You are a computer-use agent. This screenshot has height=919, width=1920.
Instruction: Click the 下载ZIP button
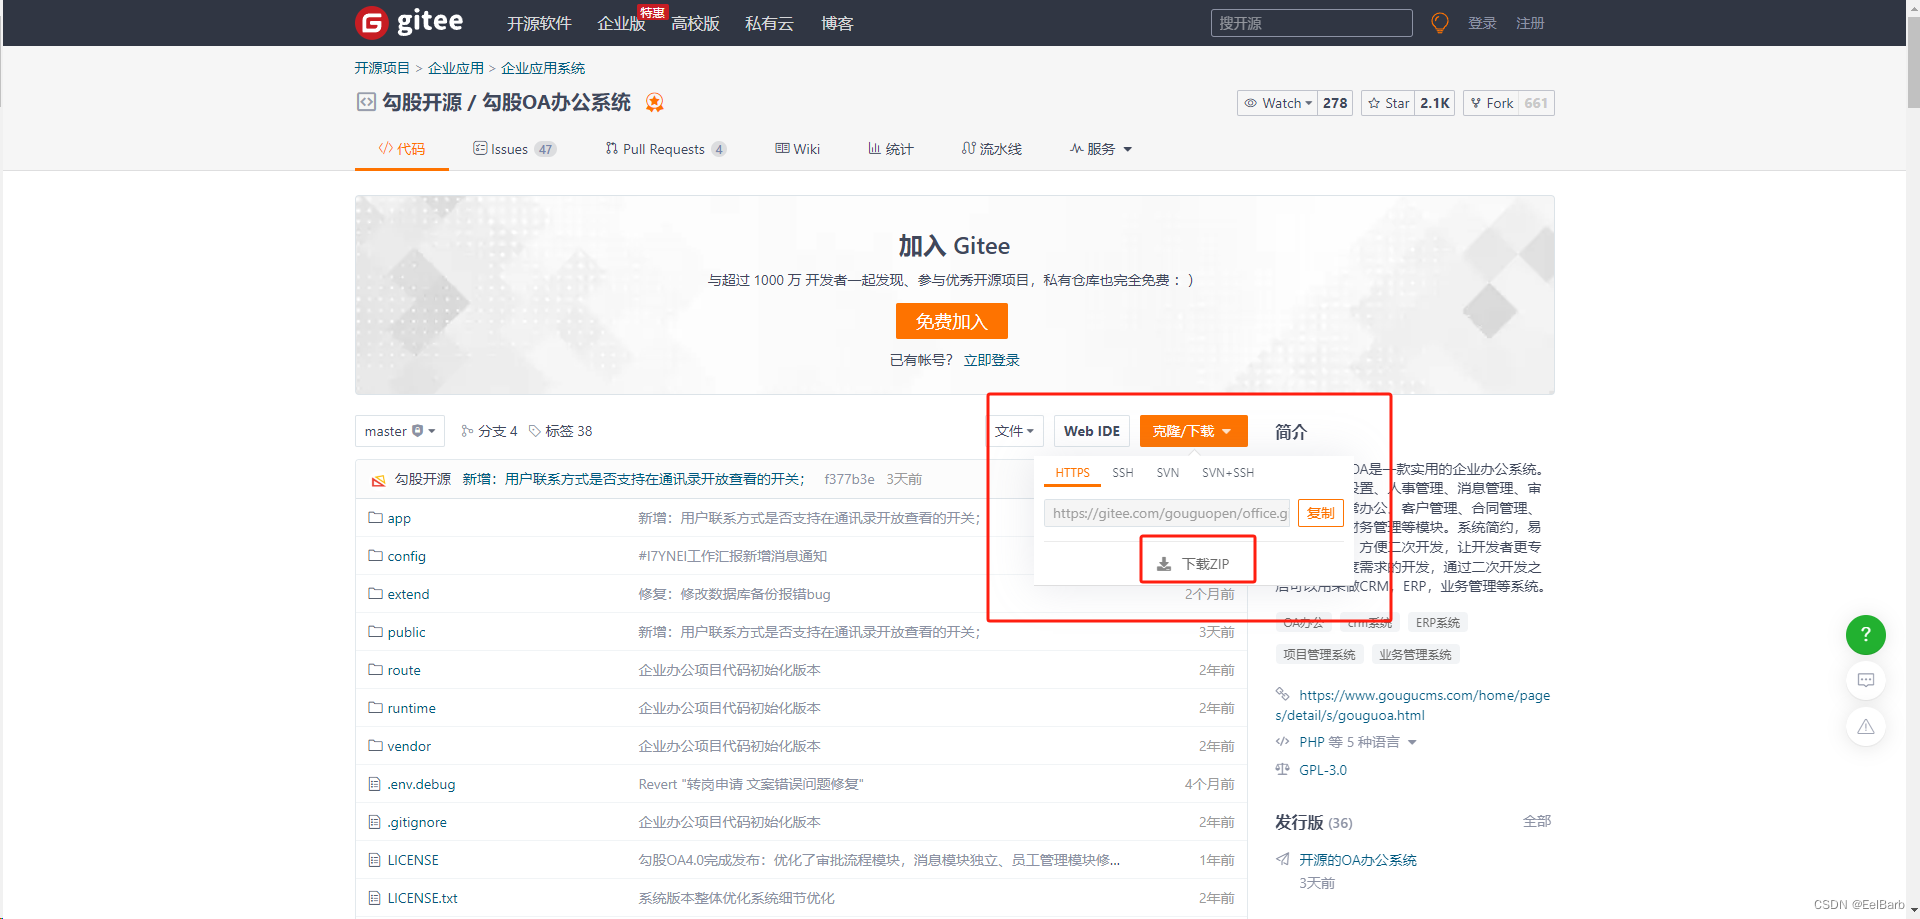pyautogui.click(x=1194, y=564)
